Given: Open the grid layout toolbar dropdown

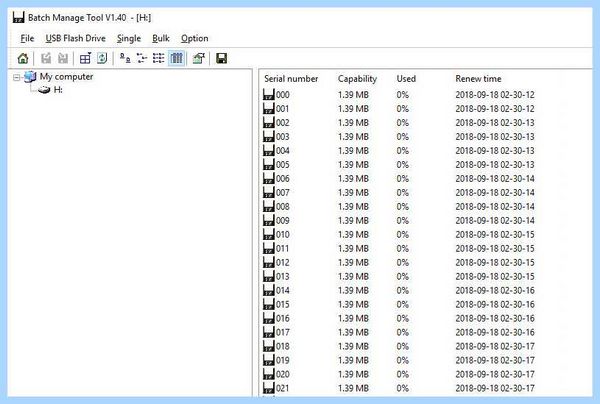Looking at the screenshot, I should tap(85, 59).
